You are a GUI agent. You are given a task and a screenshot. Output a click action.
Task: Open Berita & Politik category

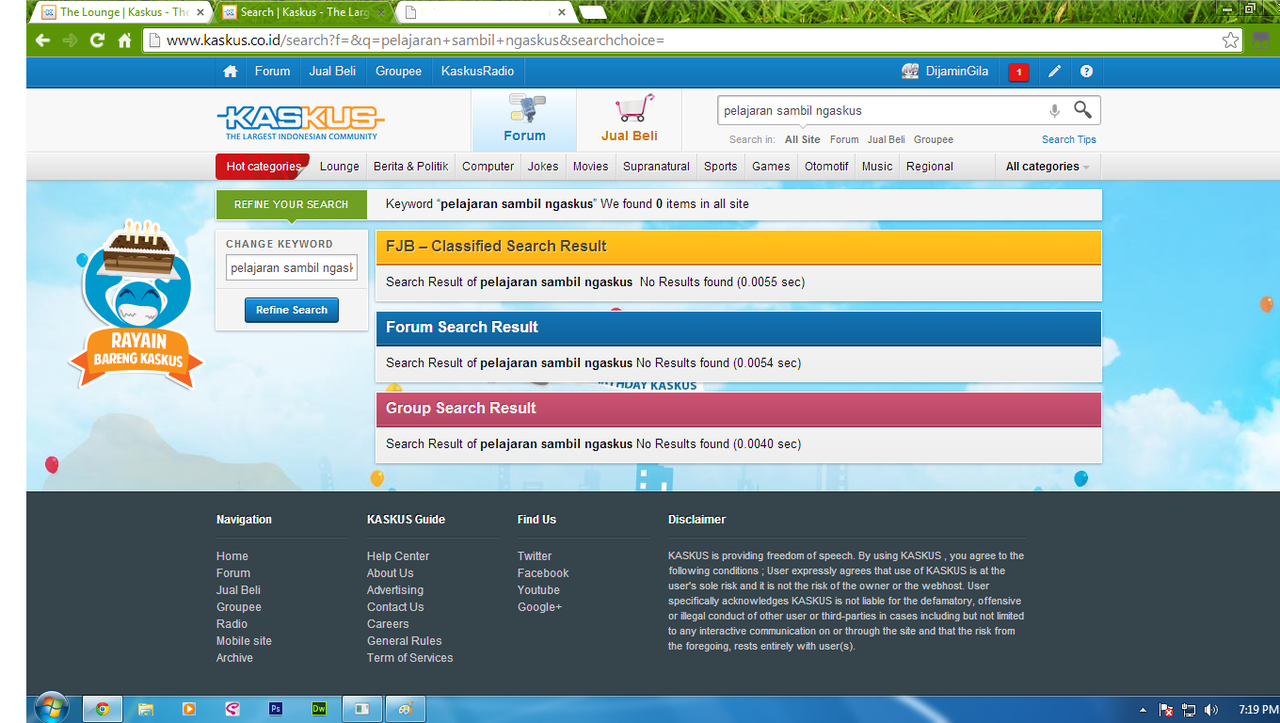pyautogui.click(x=411, y=166)
